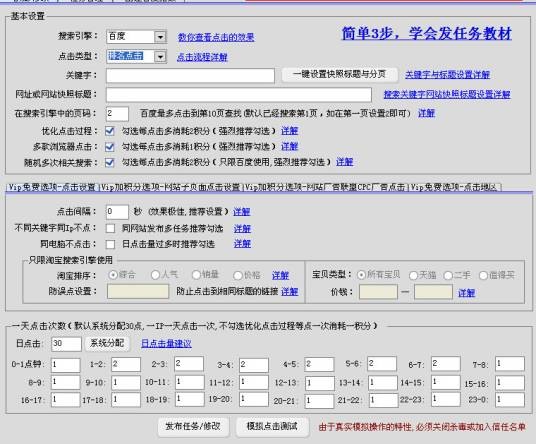Click the 19-20 hour input field
Screen dimensions: 536x444
pos(254,399)
